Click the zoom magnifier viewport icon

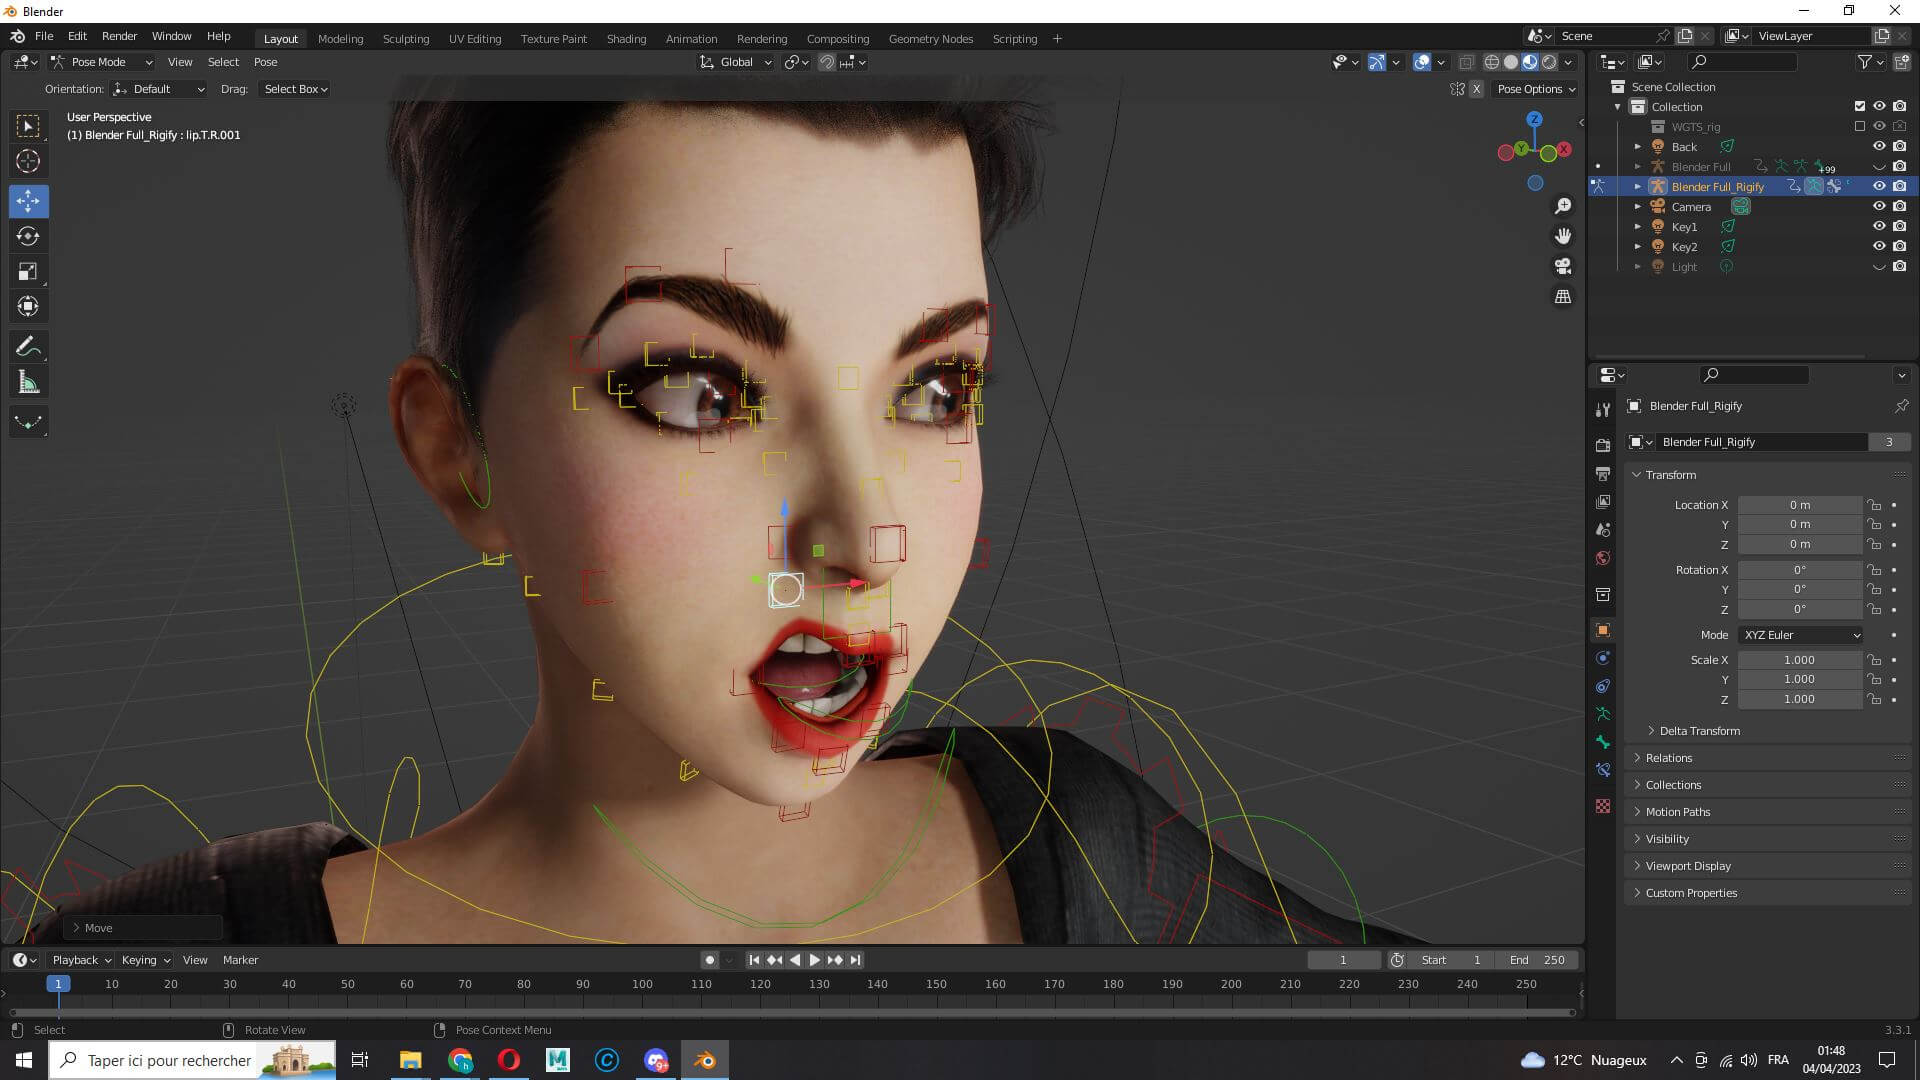1562,206
